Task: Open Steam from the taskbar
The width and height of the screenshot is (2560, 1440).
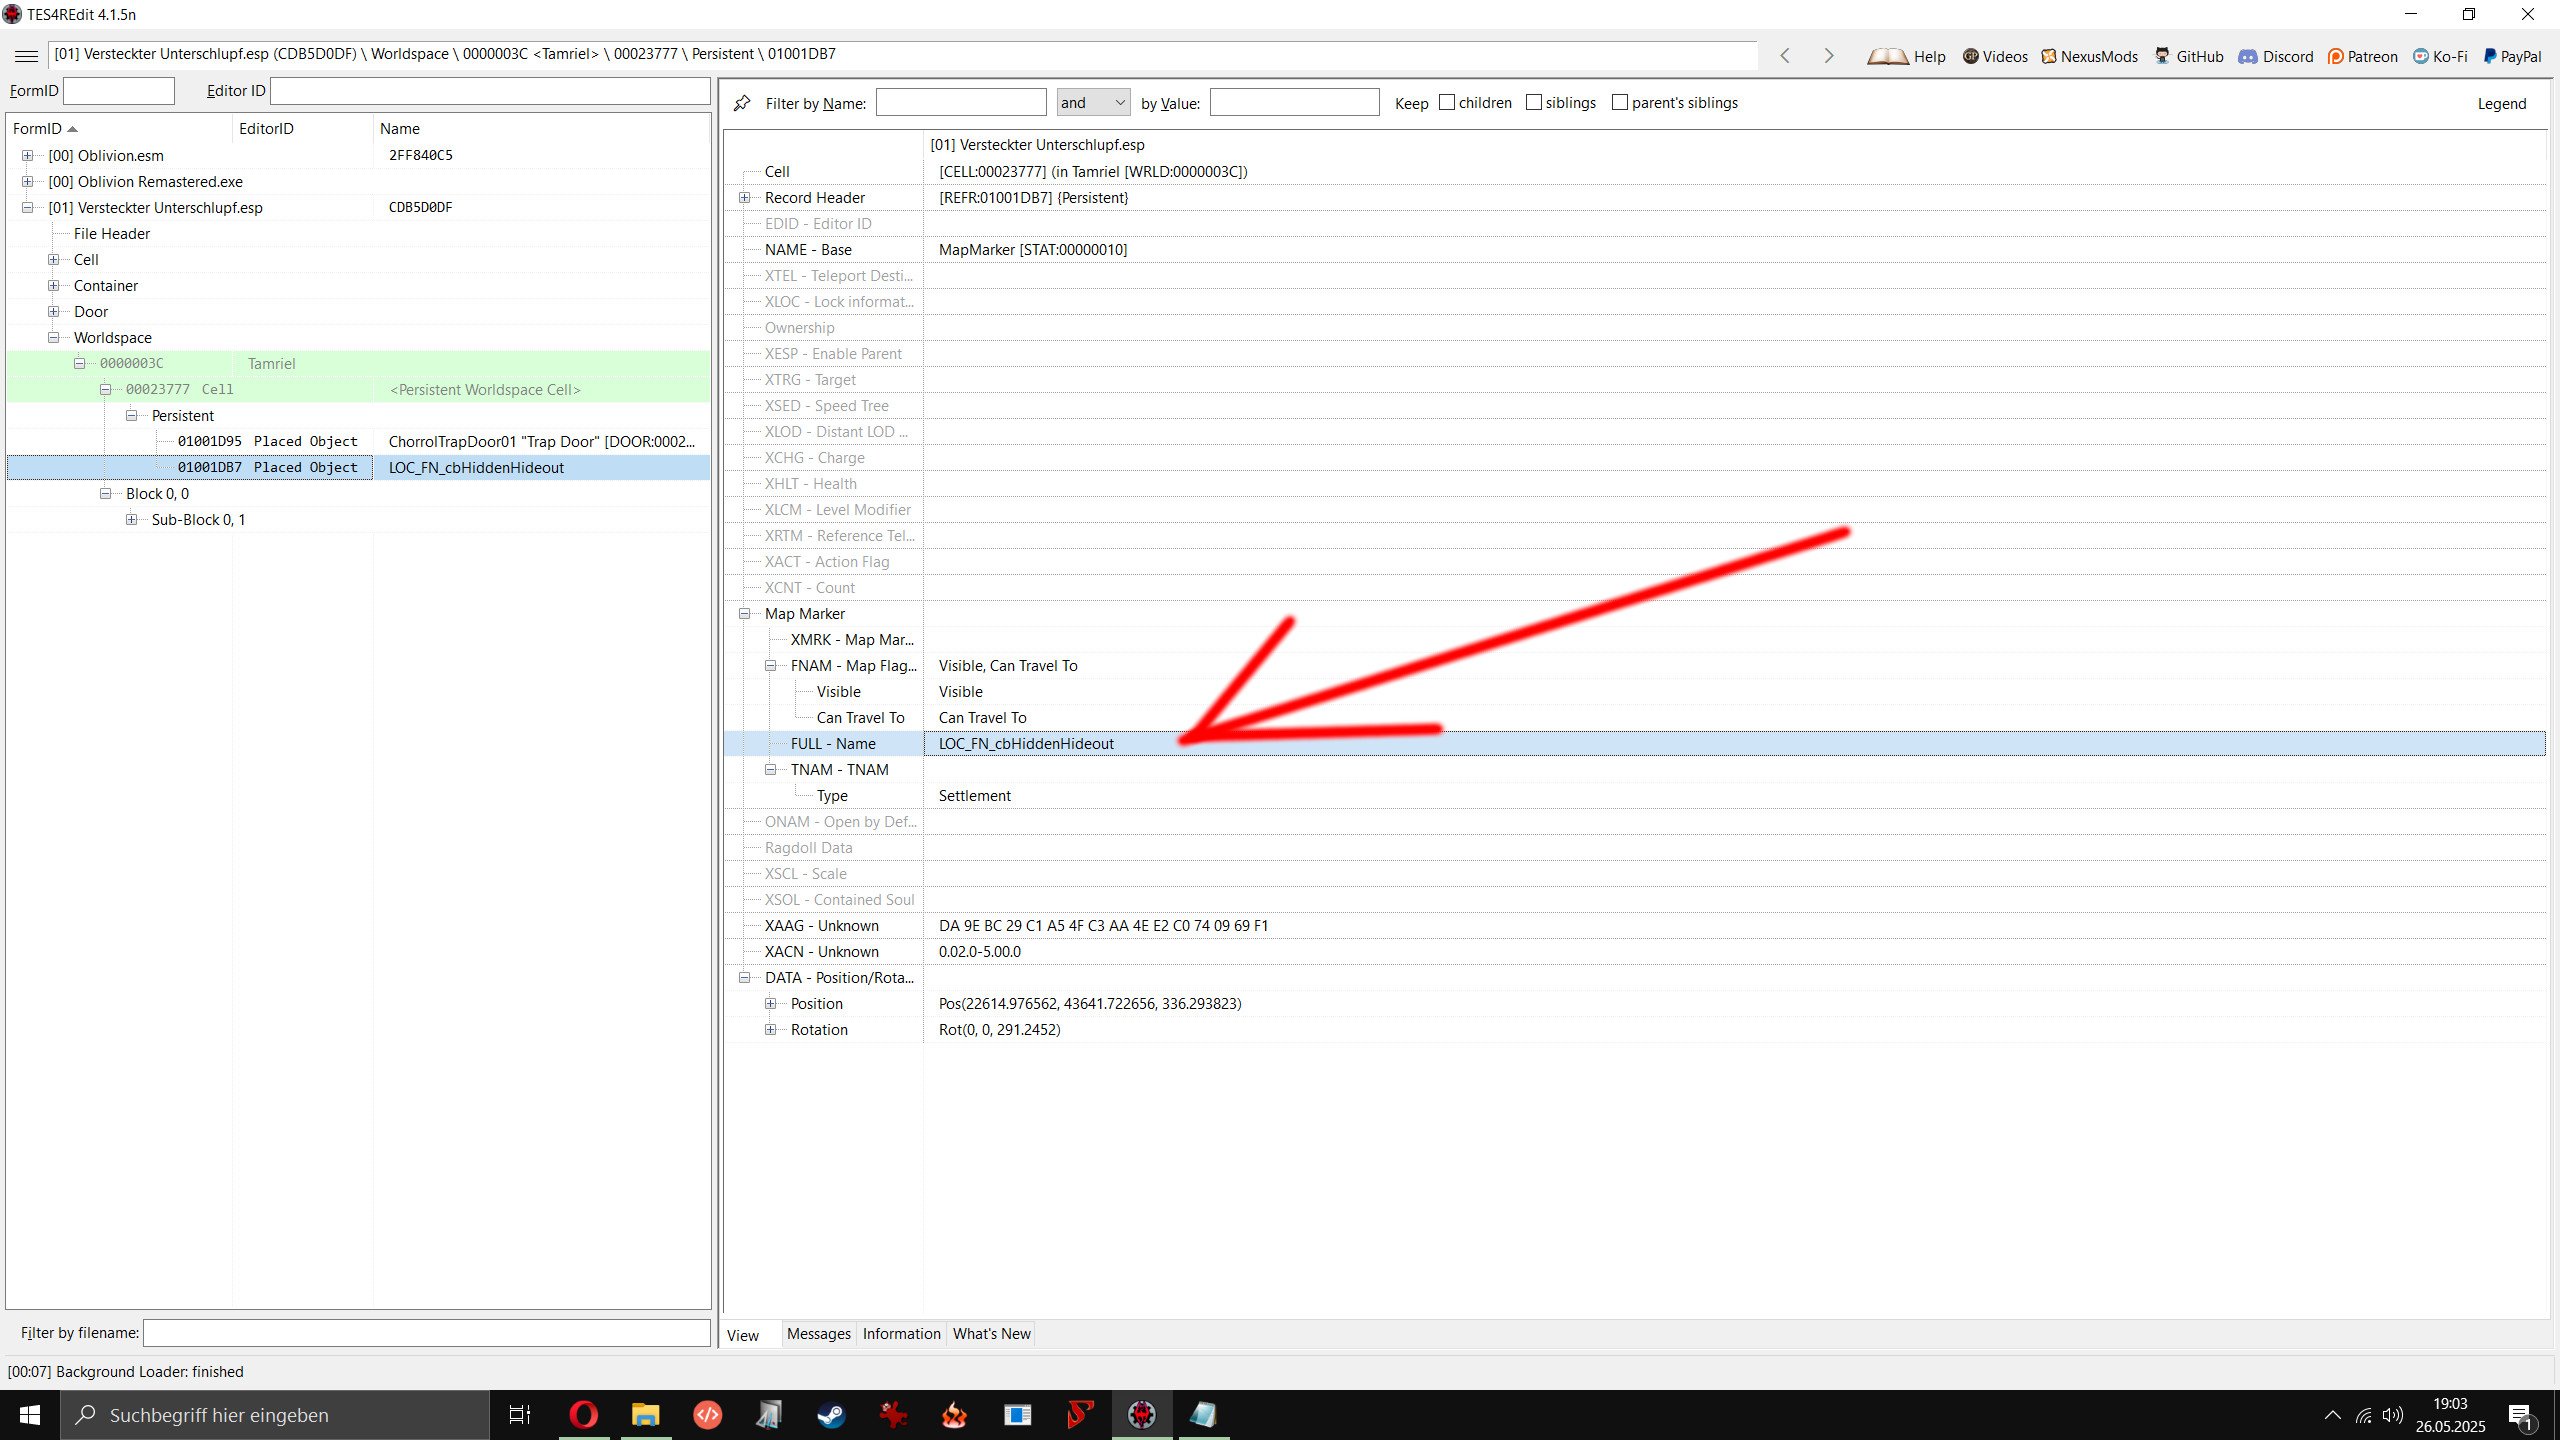Action: tap(831, 1415)
